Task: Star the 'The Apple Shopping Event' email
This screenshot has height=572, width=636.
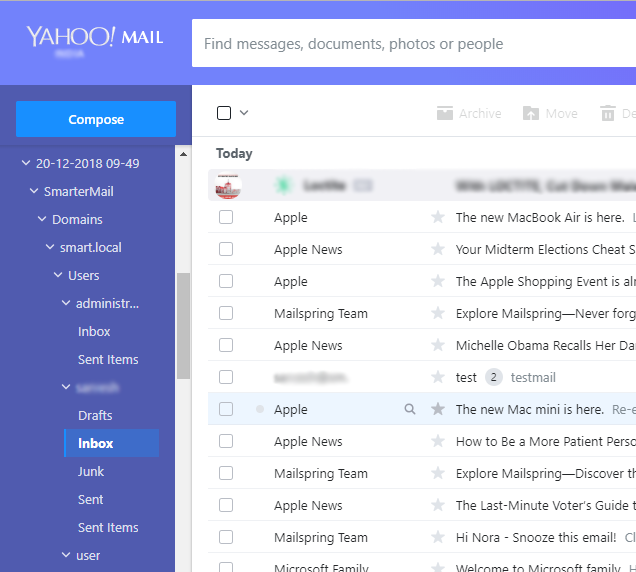Action: (x=438, y=281)
